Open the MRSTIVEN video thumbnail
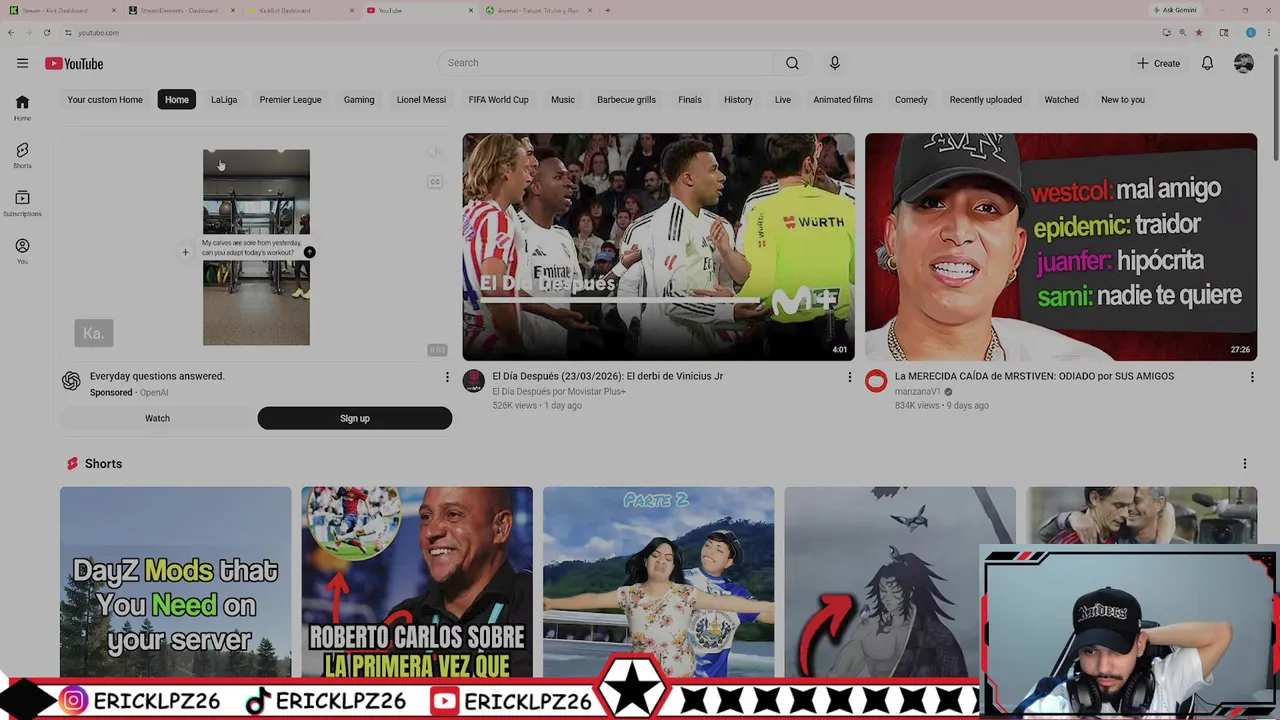Viewport: 1280px width, 720px height. (x=1061, y=247)
